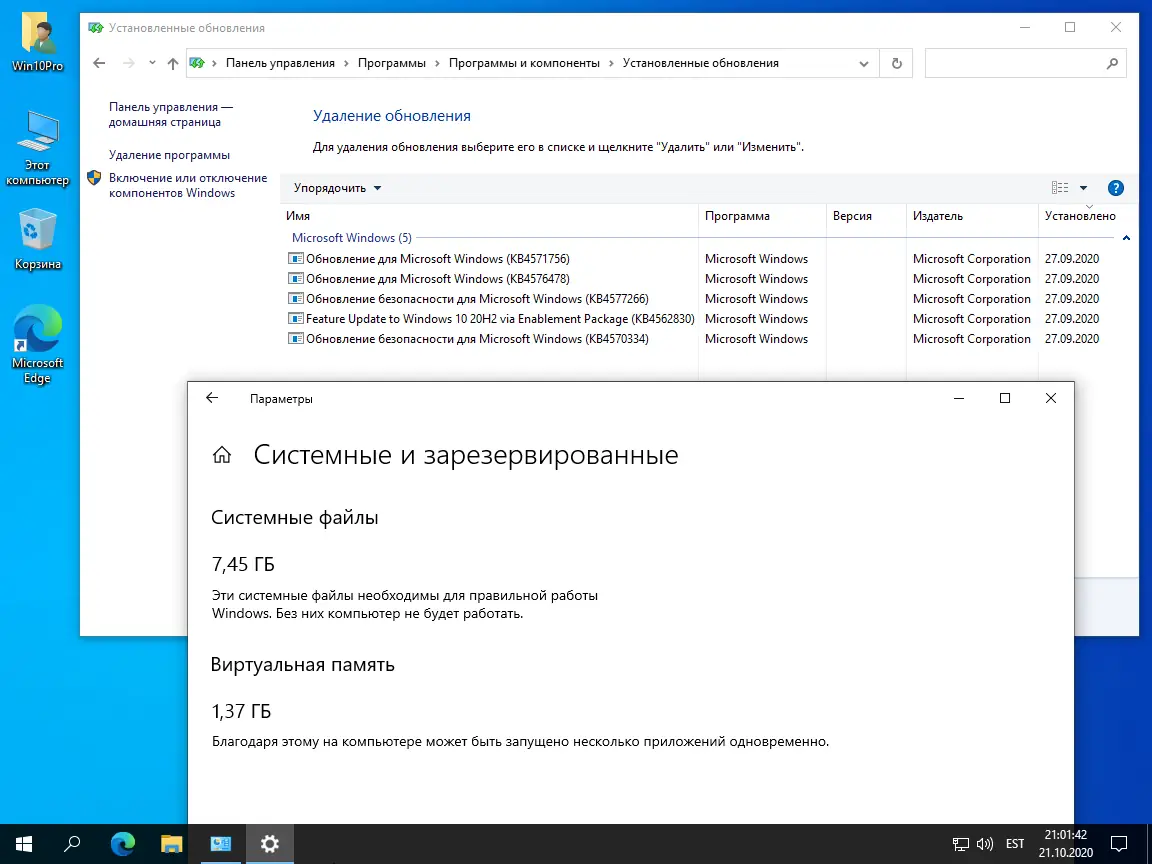Select Программы breadcrumb
Viewport: 1152px width, 864px height.
392,63
